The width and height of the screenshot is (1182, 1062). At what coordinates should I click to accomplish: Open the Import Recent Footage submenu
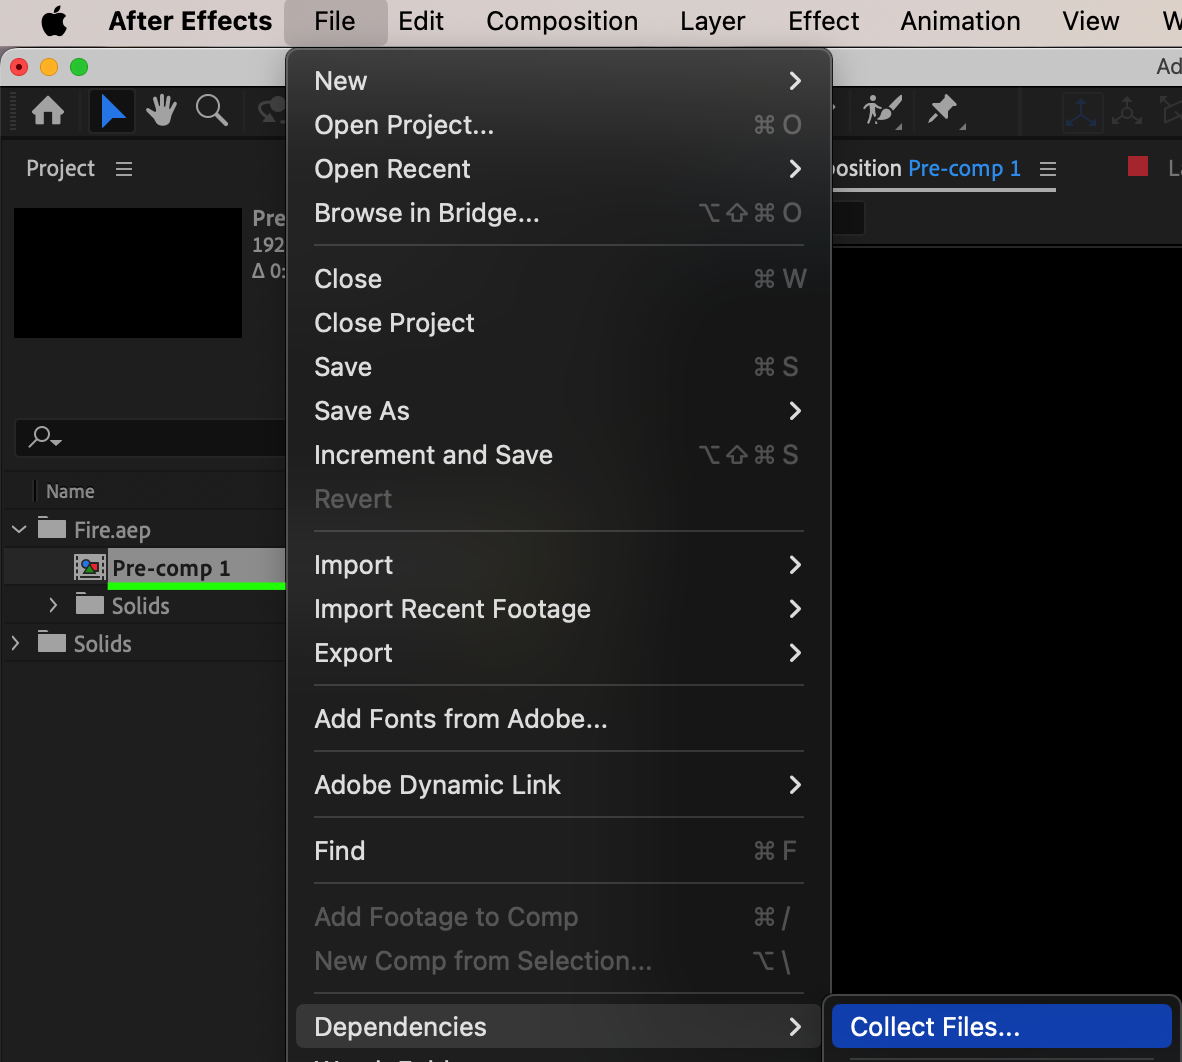click(x=559, y=609)
